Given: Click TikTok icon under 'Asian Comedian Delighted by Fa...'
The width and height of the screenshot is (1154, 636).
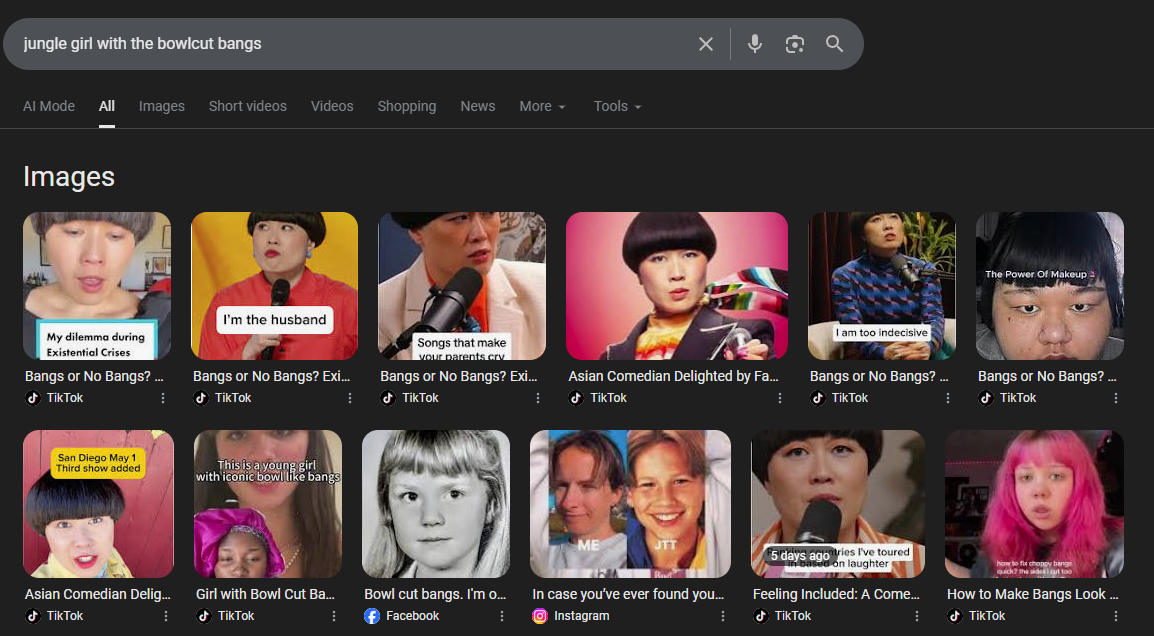Looking at the screenshot, I should point(576,398).
